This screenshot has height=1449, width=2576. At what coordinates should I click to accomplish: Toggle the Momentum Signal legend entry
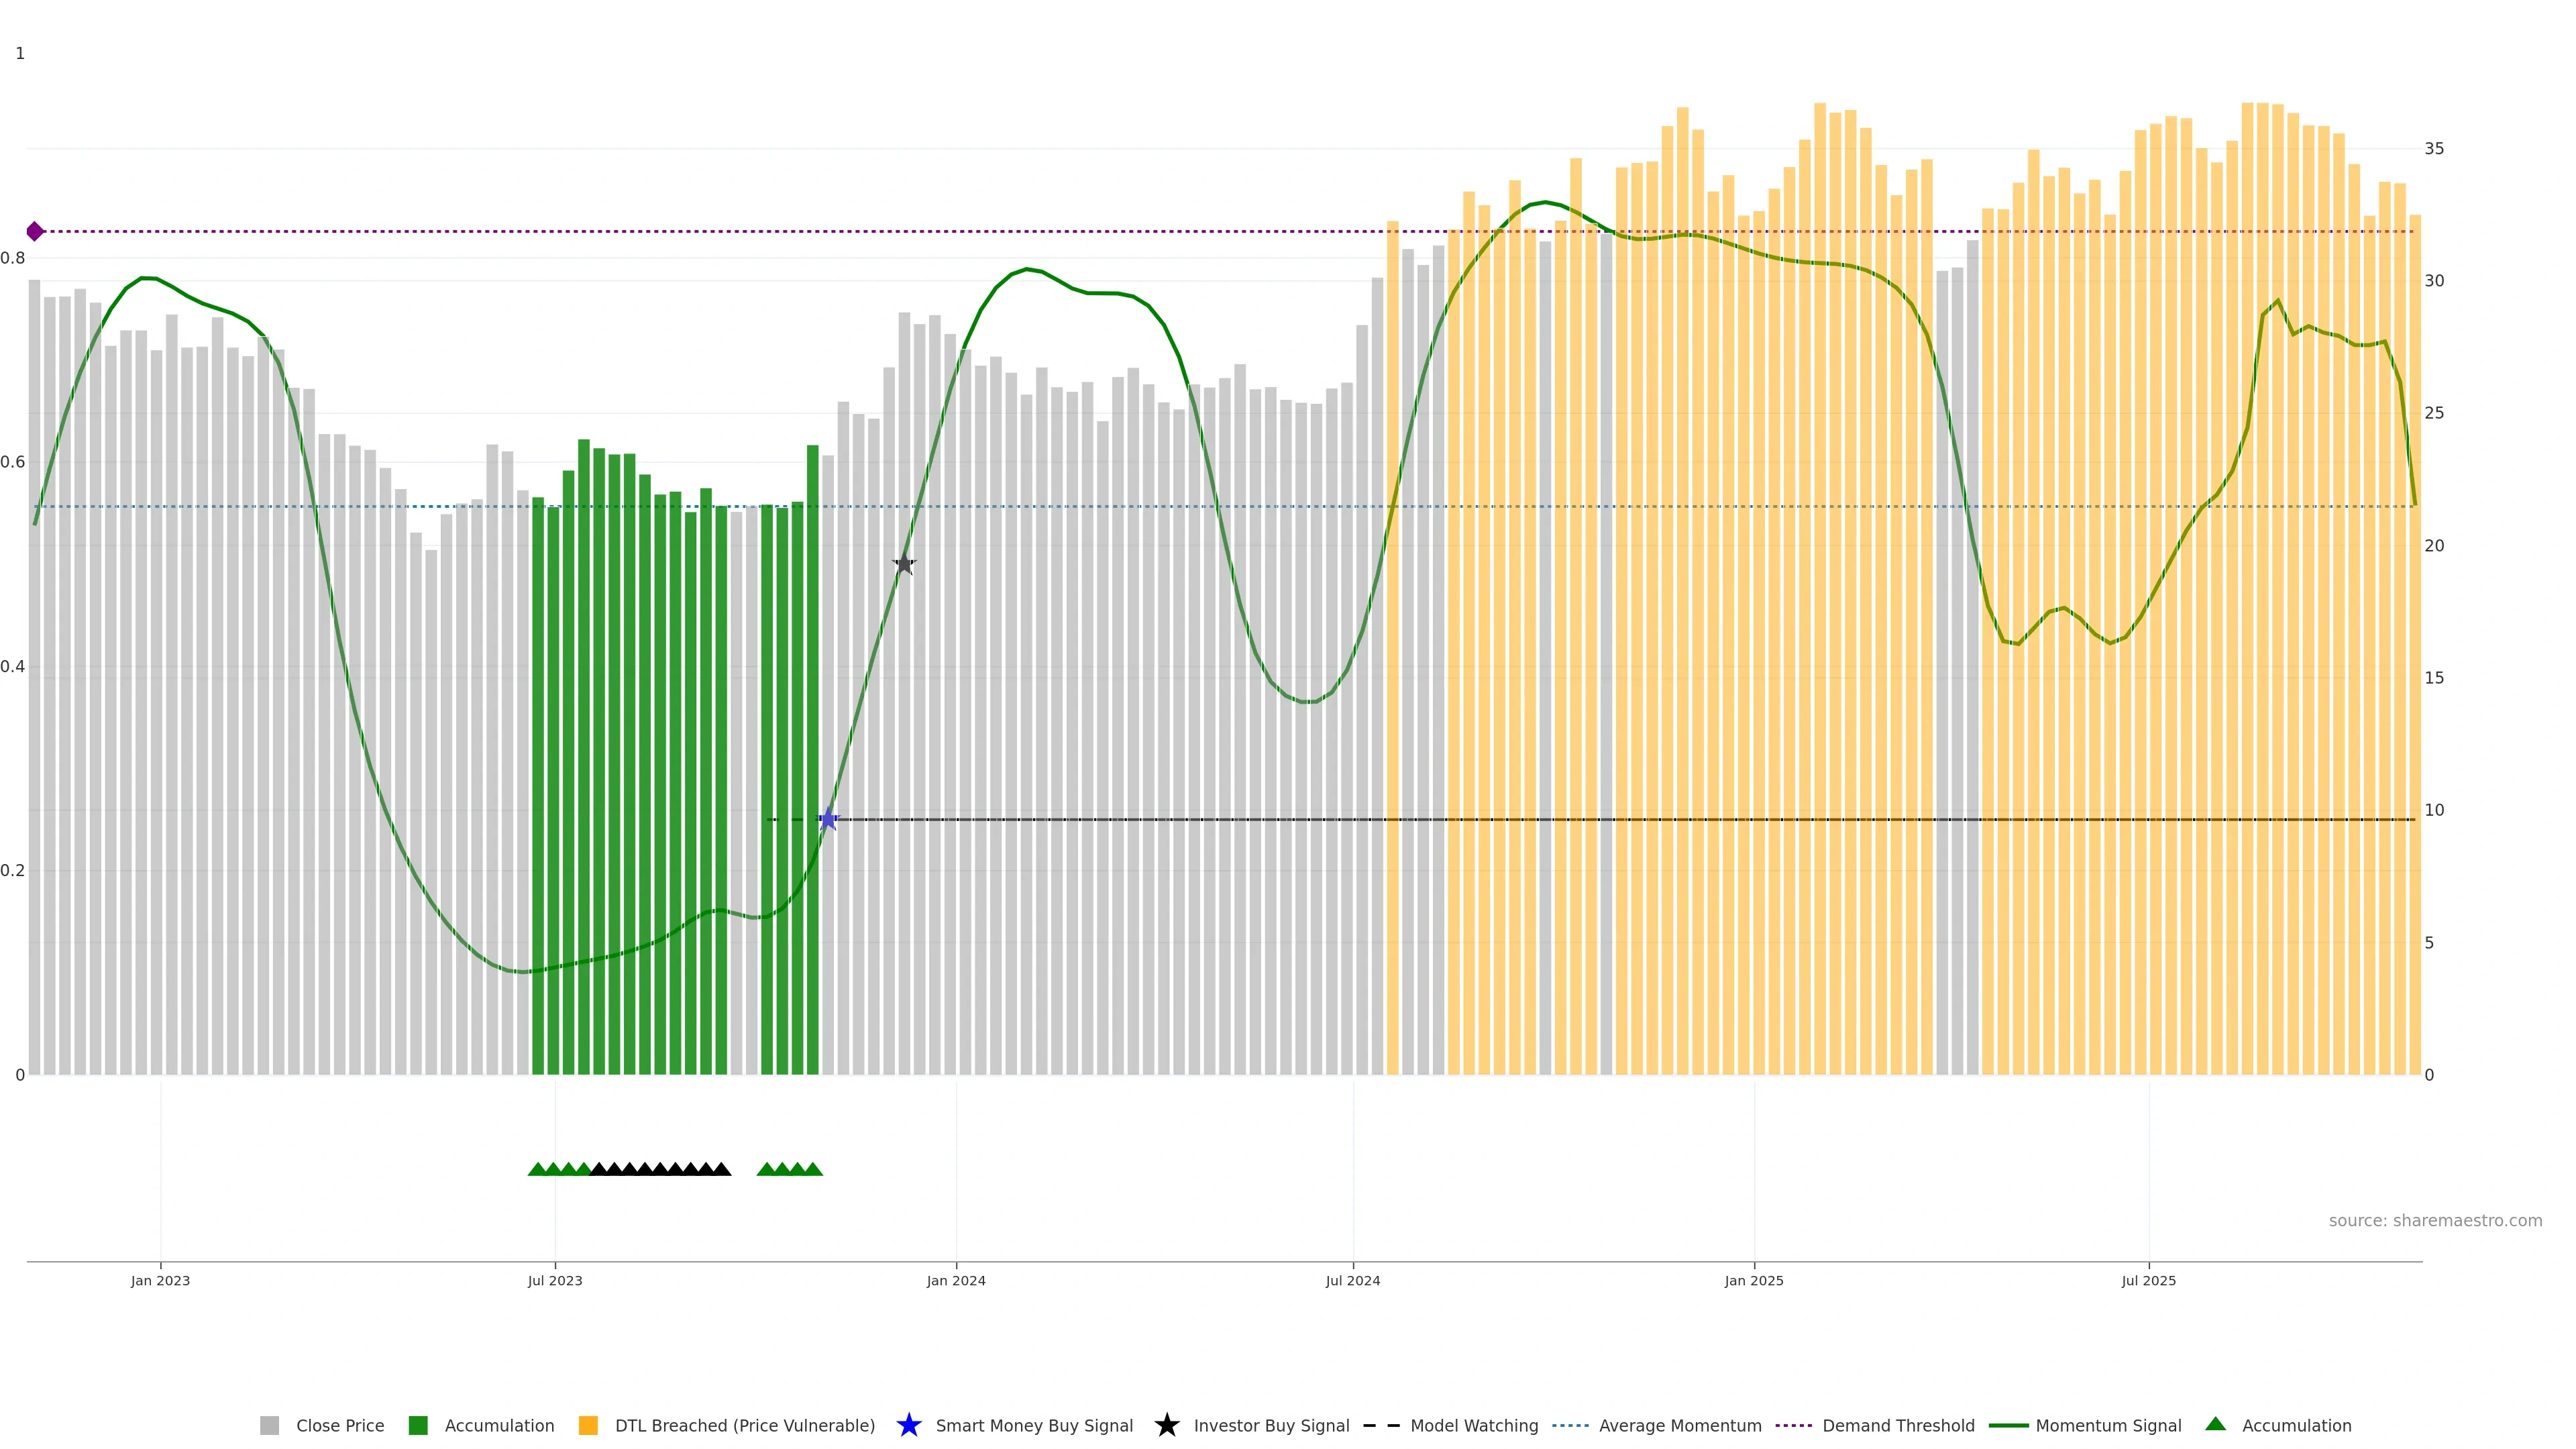coord(2108,1425)
